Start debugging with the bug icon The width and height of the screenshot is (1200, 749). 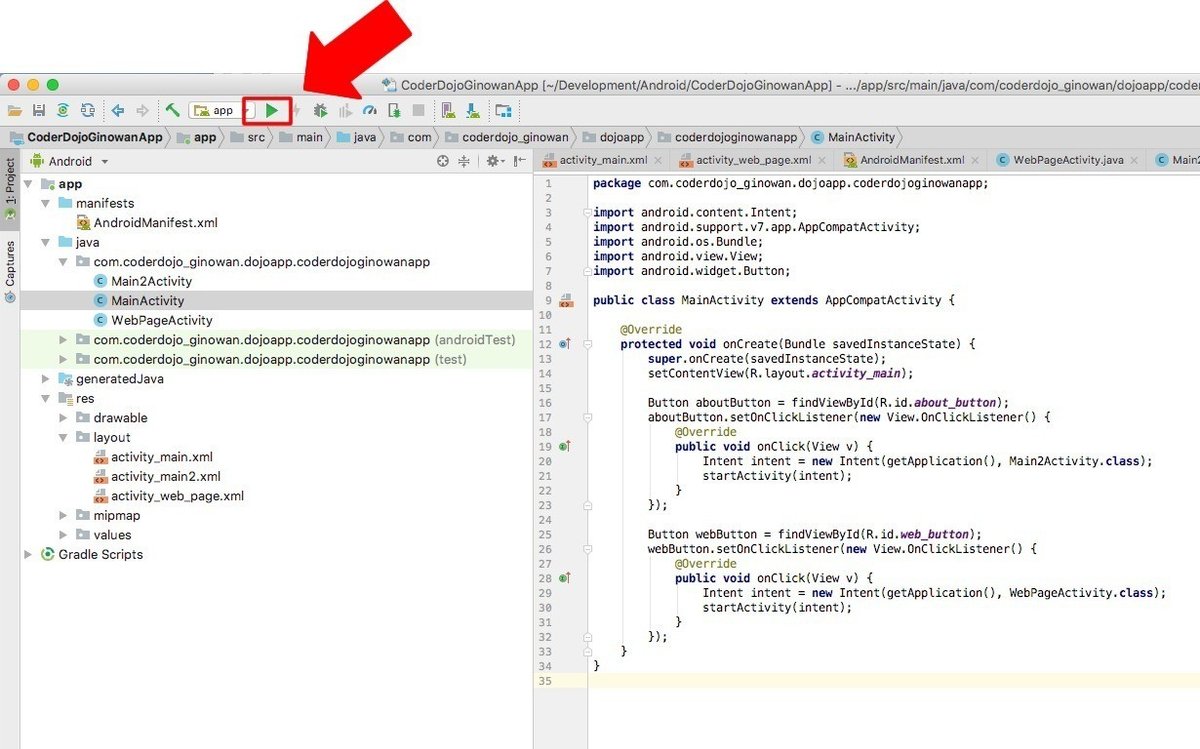[x=321, y=110]
